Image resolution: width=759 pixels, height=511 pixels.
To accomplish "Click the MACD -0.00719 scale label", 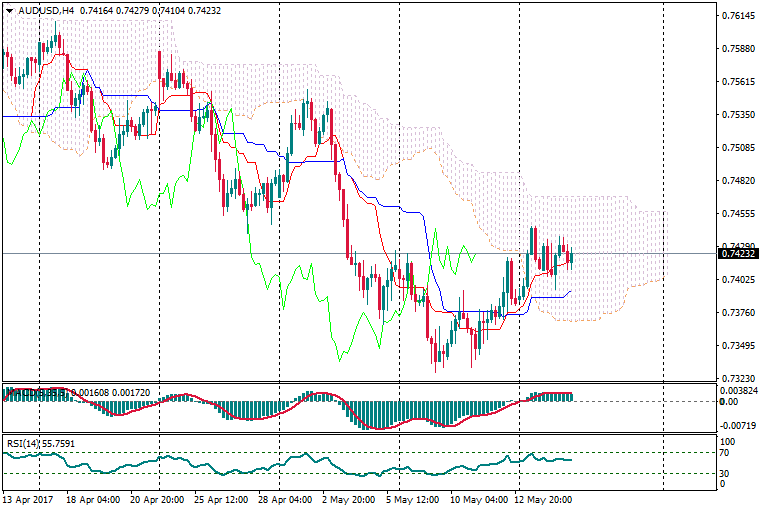I will point(738,425).
